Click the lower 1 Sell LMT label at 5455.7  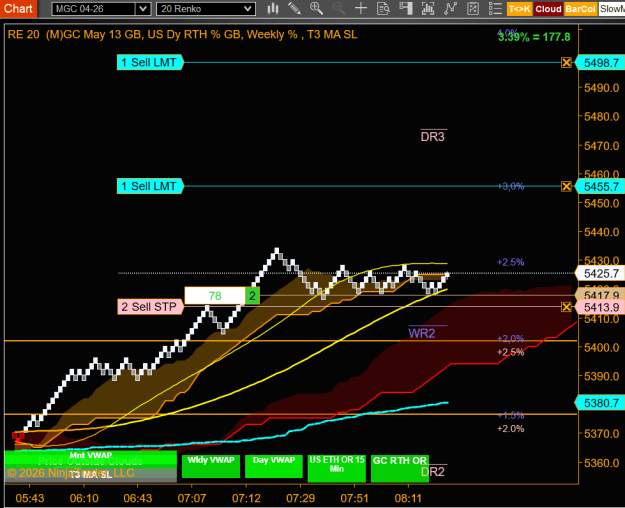149,186
